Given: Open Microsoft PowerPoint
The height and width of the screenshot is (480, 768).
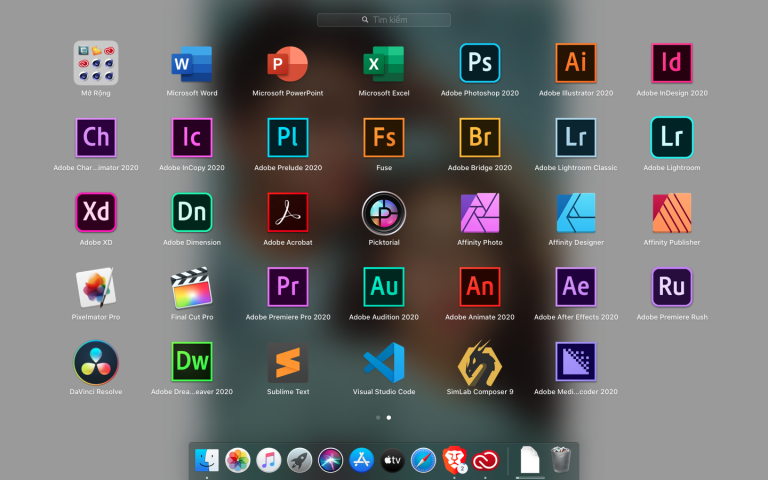Looking at the screenshot, I should (x=288, y=64).
